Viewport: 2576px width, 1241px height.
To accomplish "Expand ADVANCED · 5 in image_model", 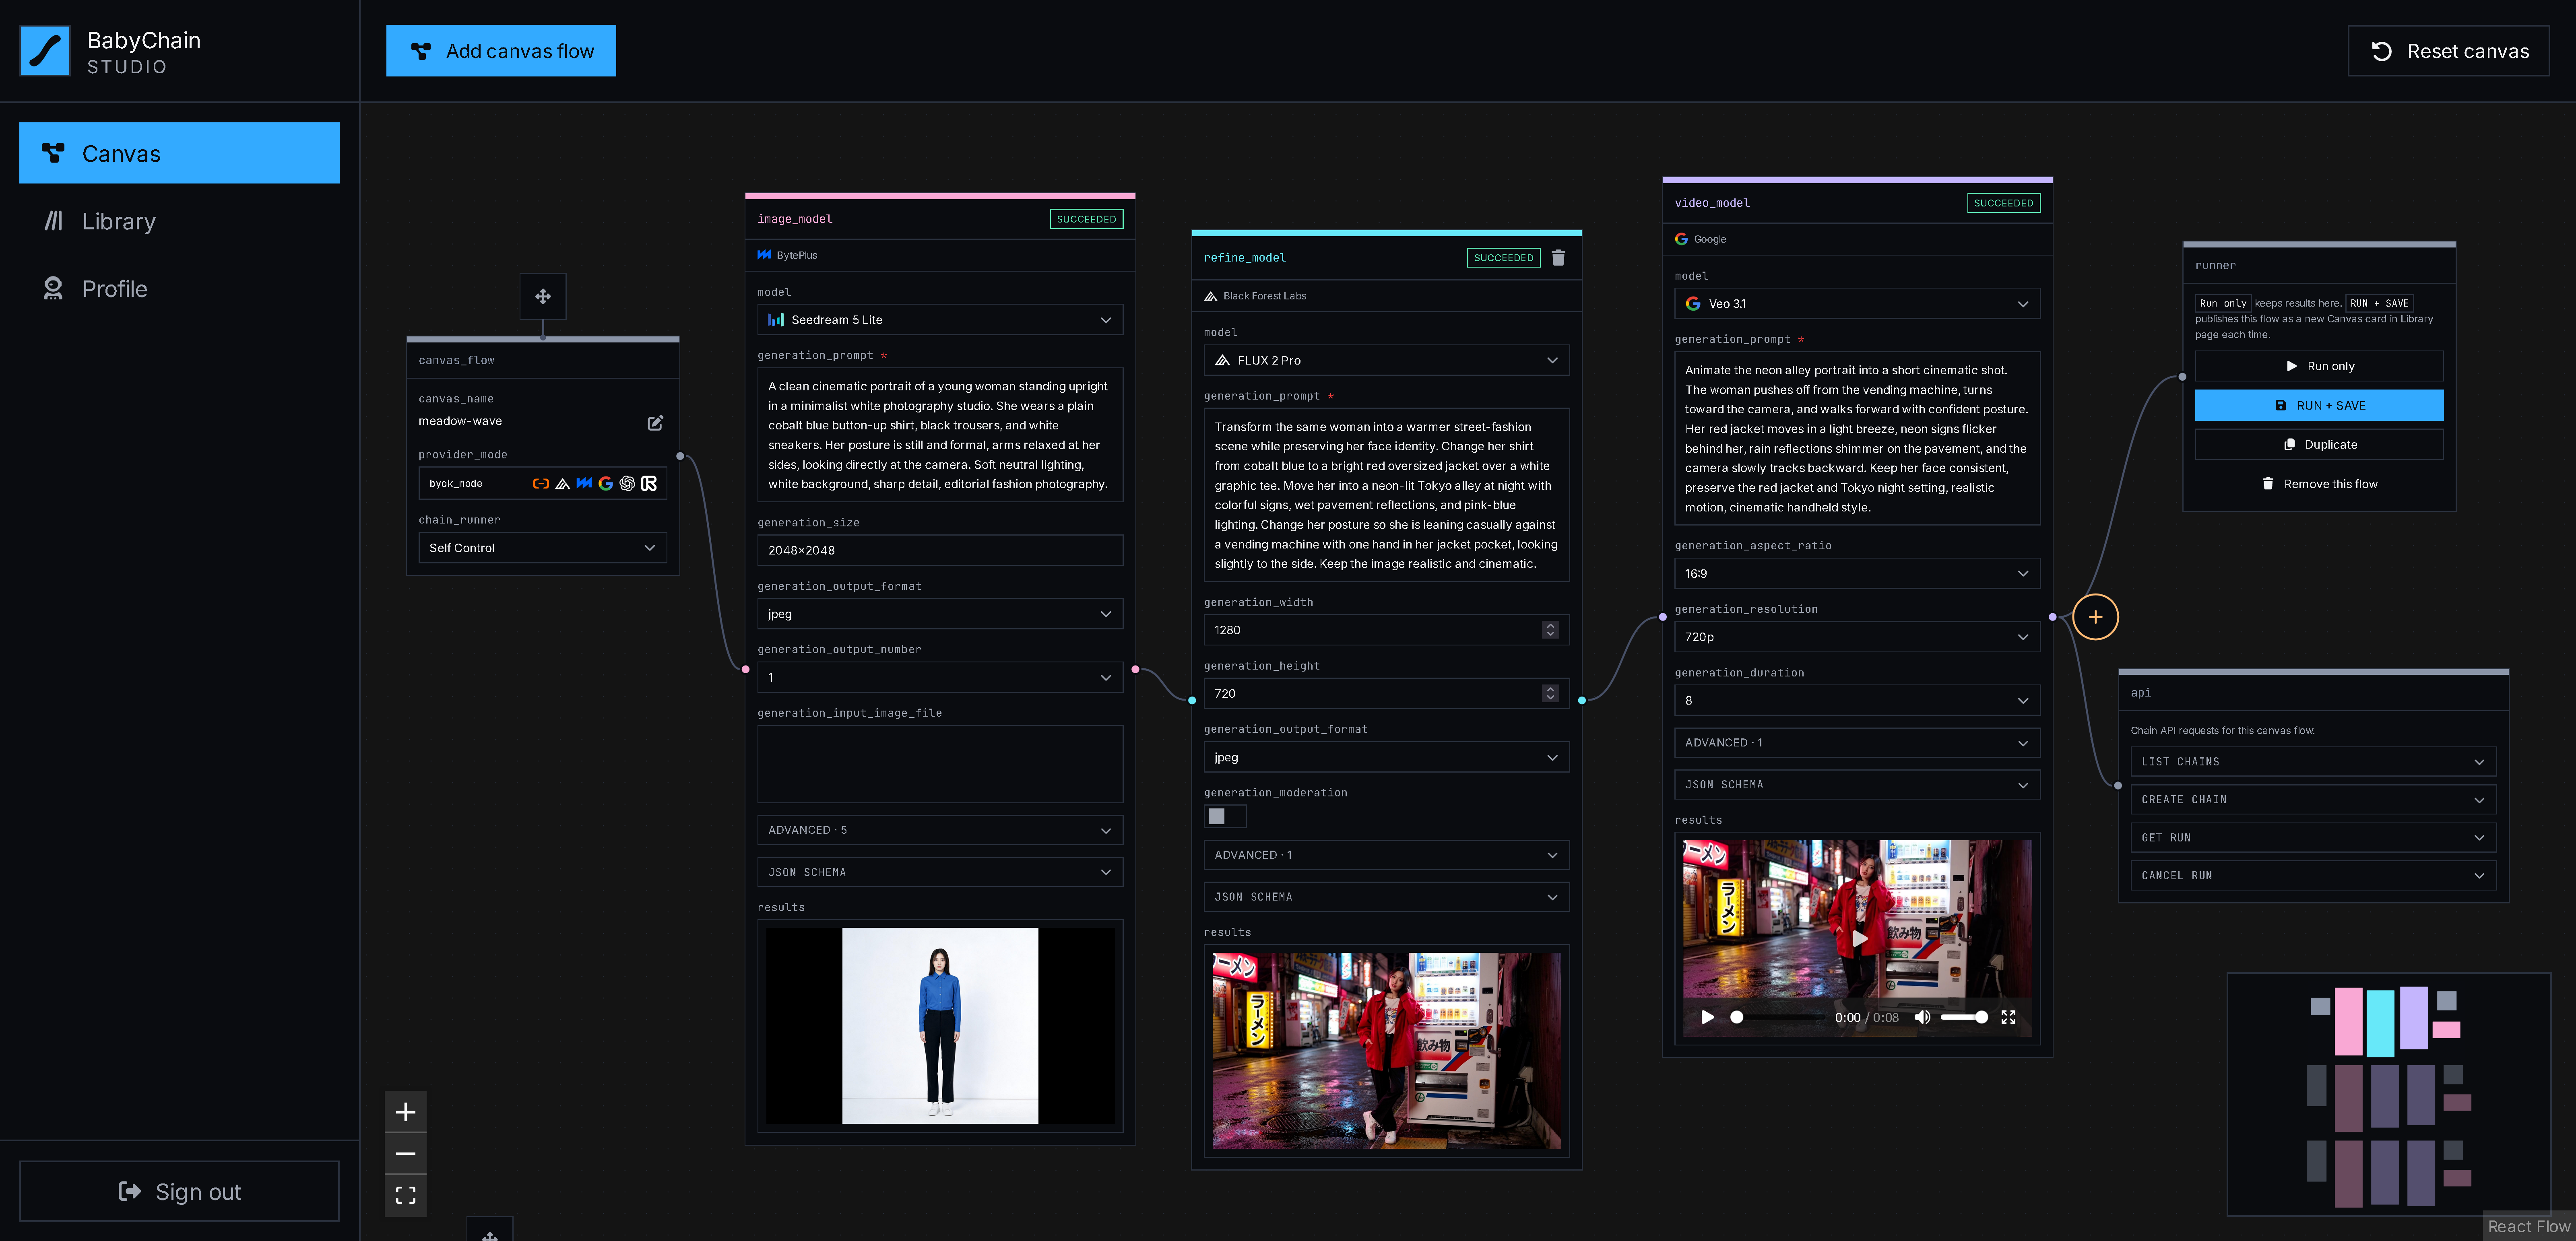I will pyautogui.click(x=940, y=830).
